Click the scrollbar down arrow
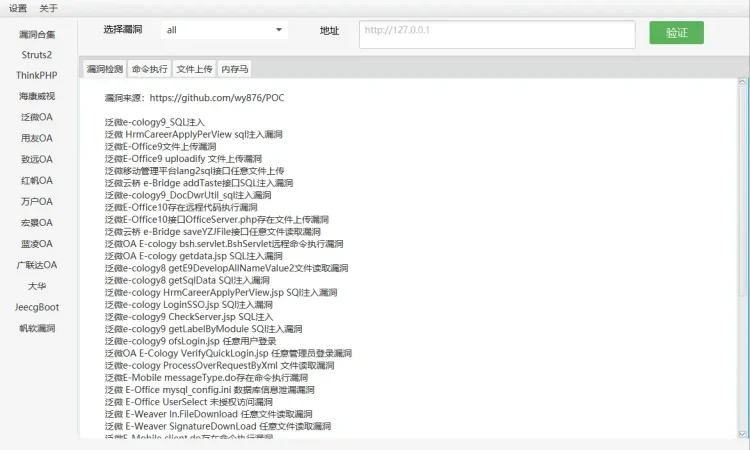 pos(742,434)
